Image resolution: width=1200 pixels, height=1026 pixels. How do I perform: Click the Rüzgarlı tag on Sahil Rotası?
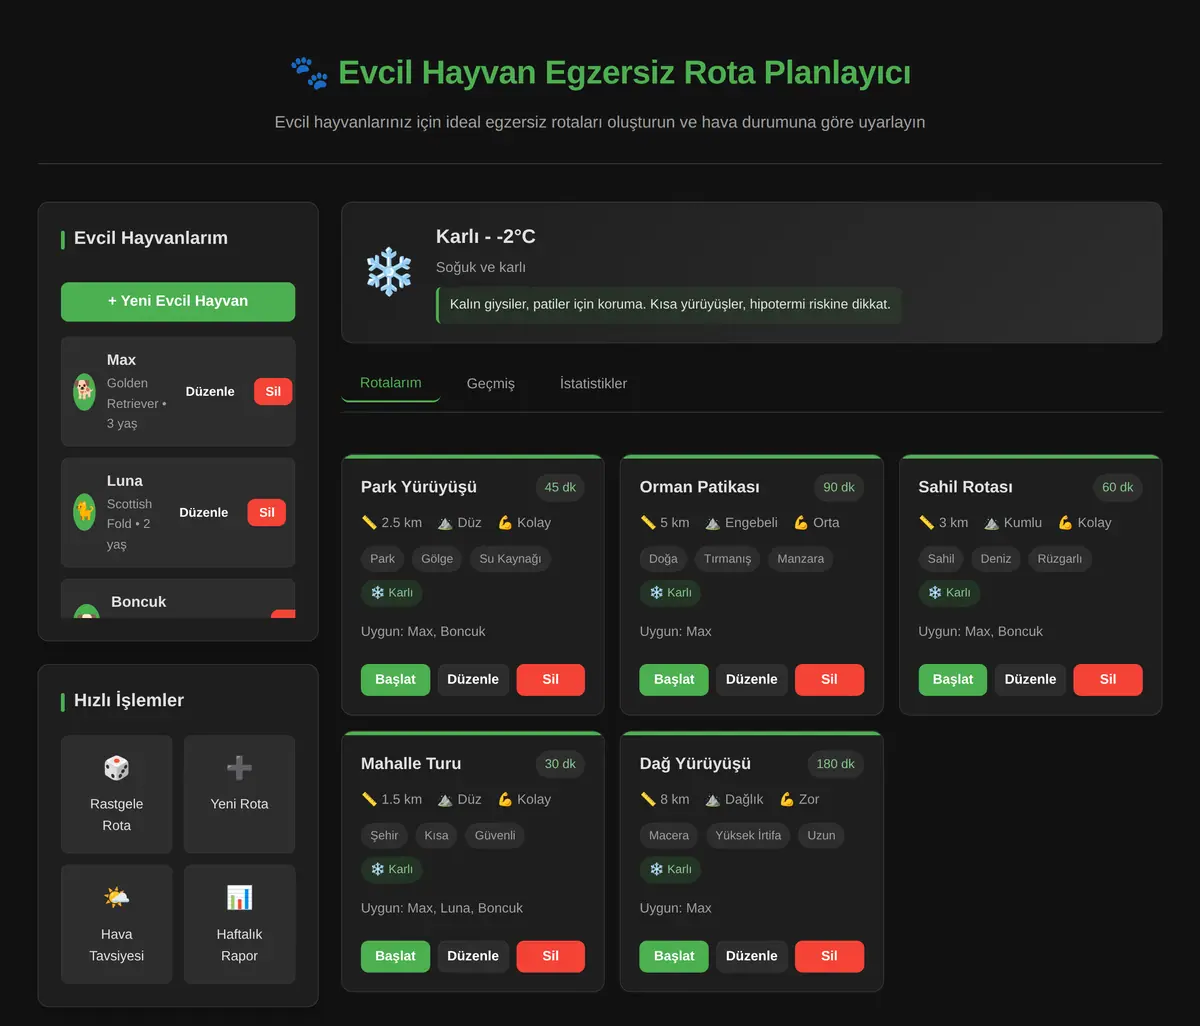[1060, 559]
